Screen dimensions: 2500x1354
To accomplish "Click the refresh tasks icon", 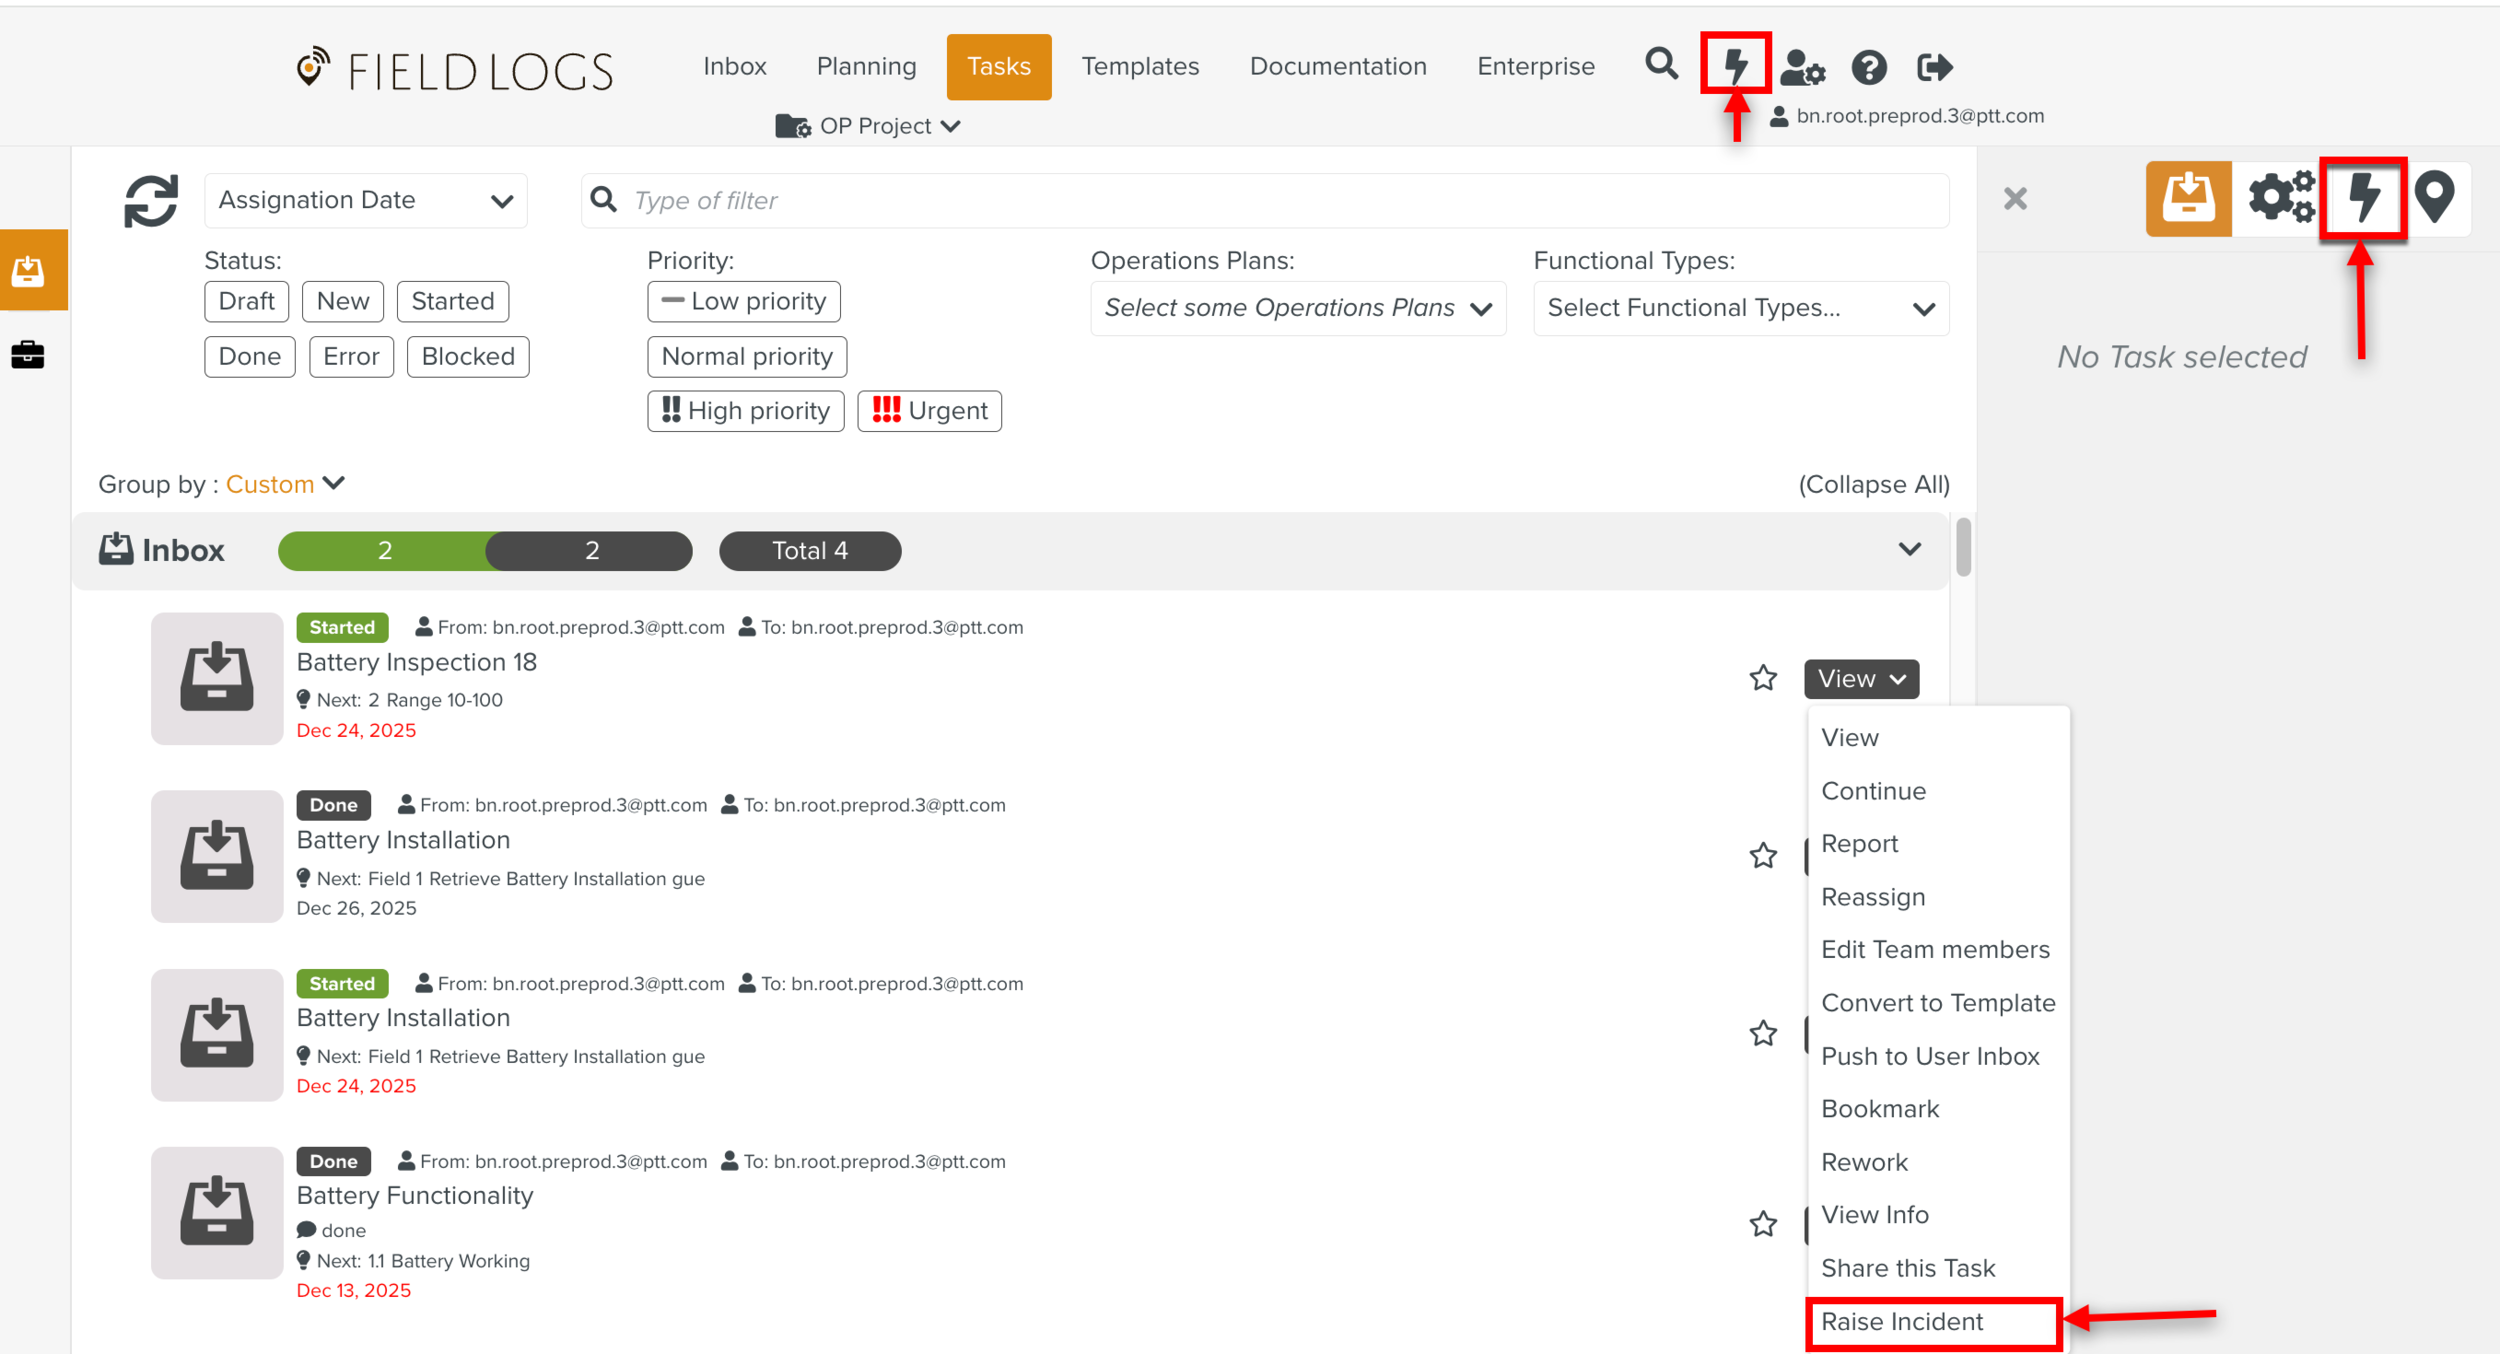I will [150, 201].
